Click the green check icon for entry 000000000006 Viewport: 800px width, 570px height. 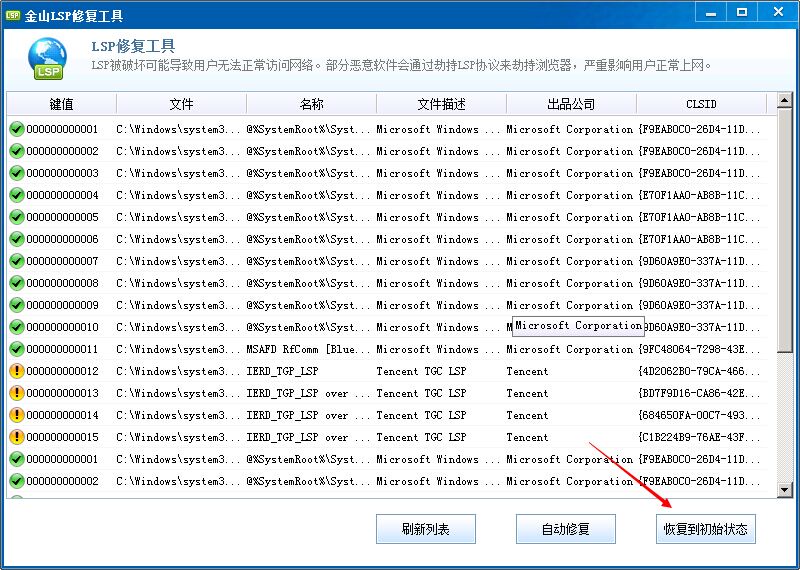tap(17, 239)
